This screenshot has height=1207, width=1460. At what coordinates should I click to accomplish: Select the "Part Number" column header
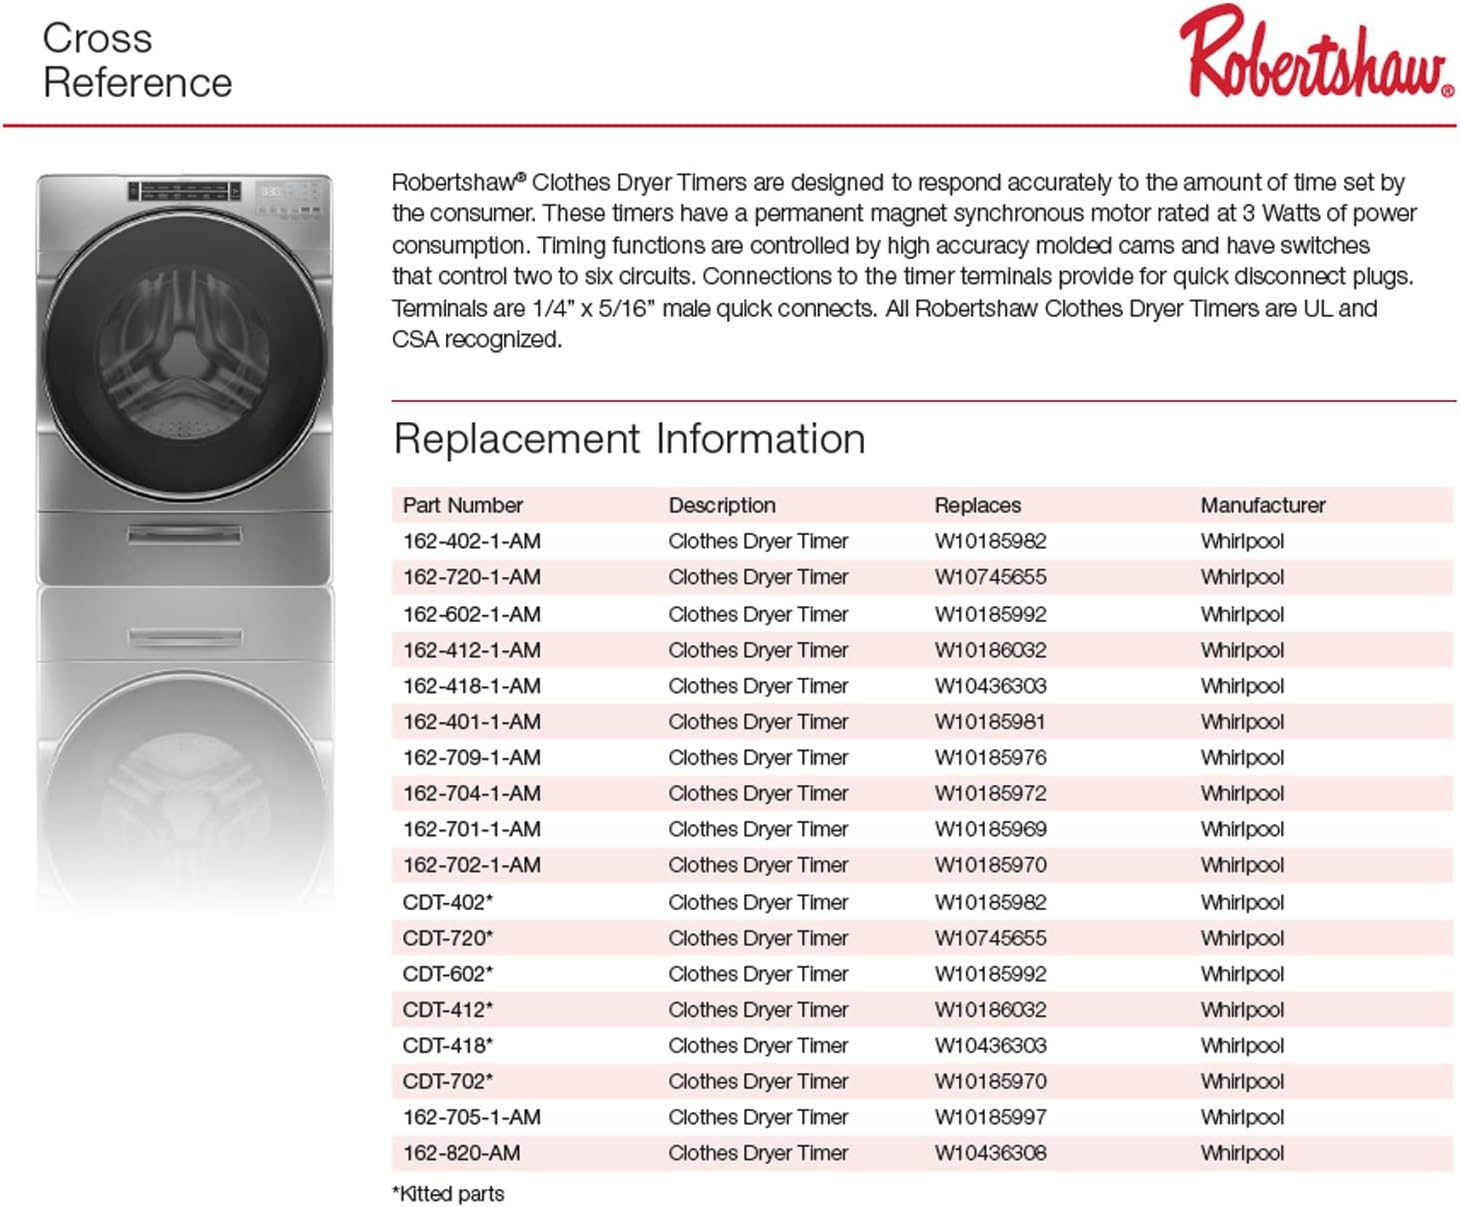coord(463,505)
